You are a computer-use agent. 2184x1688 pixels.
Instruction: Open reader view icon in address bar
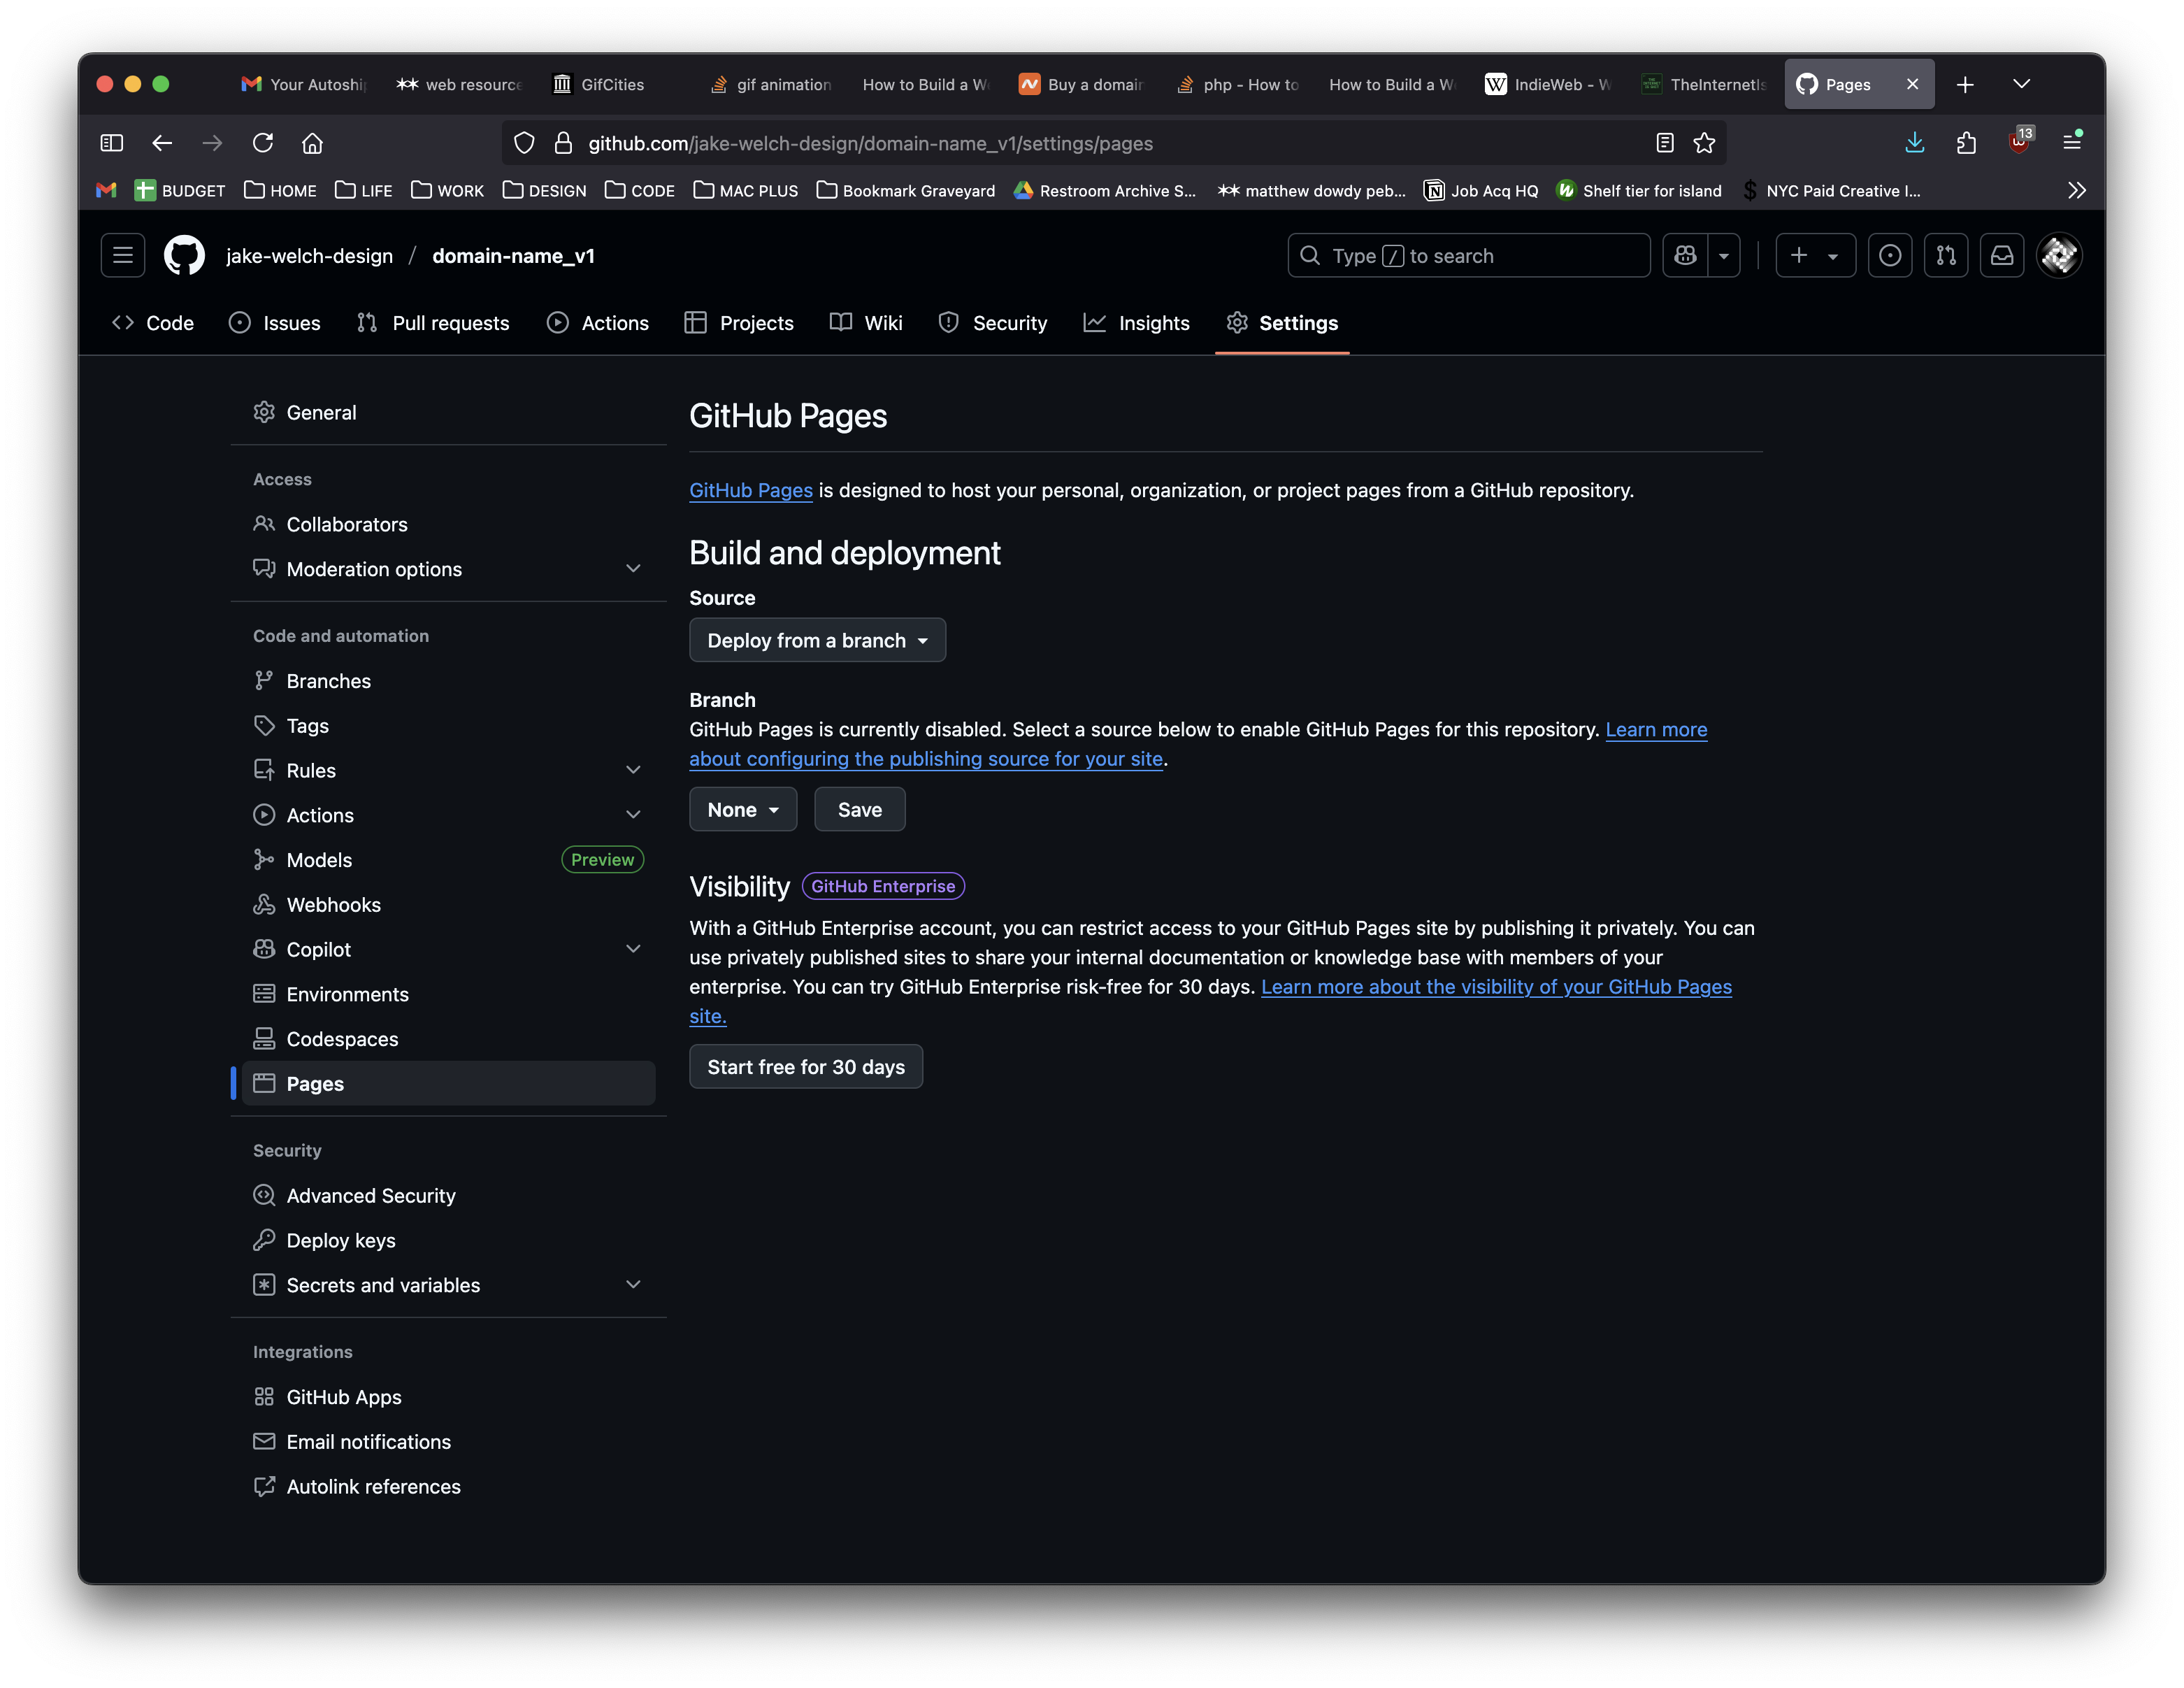[x=1665, y=143]
